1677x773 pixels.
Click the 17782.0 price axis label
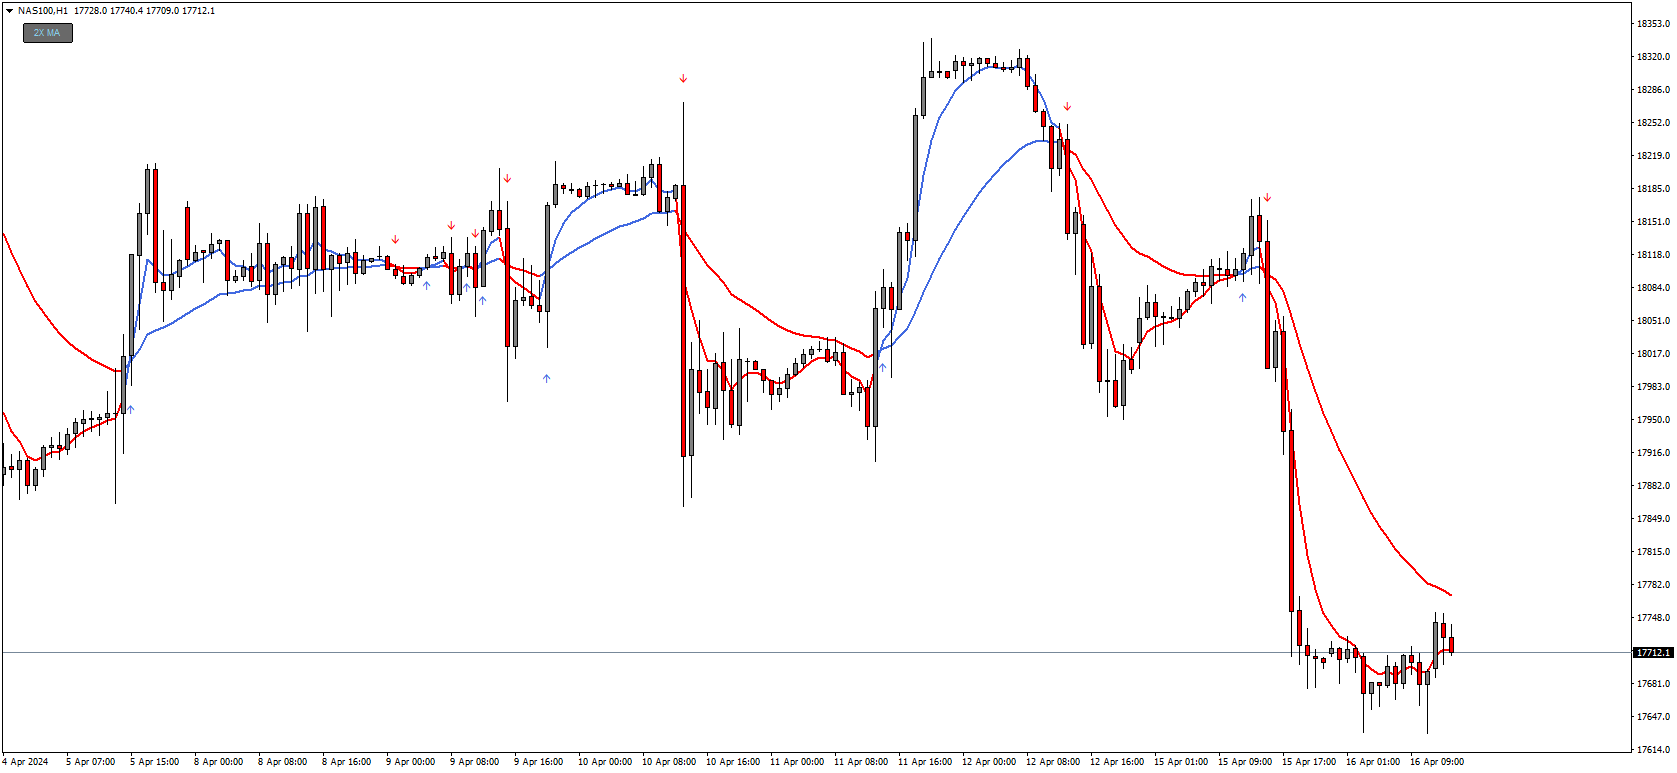point(1653,585)
